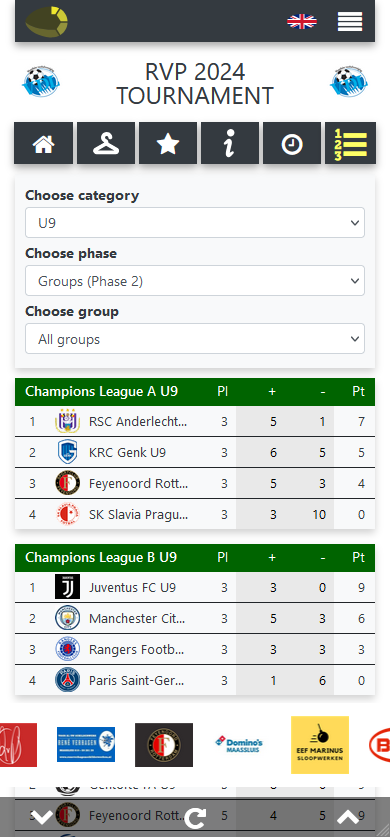Go to the home icon tab
The height and width of the screenshot is (837, 390).
tap(44, 143)
